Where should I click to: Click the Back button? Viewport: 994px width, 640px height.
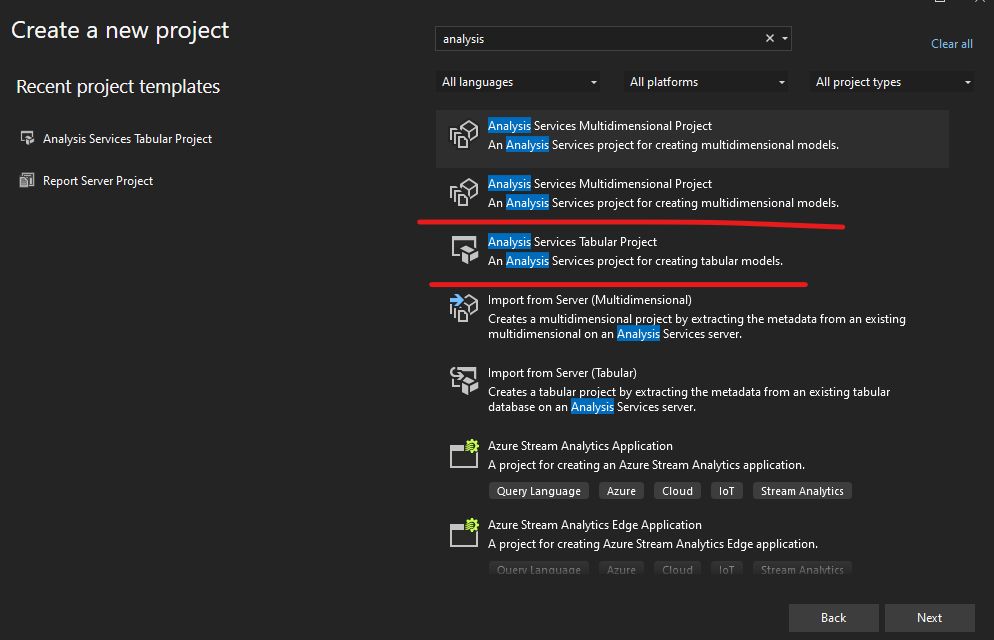click(834, 618)
